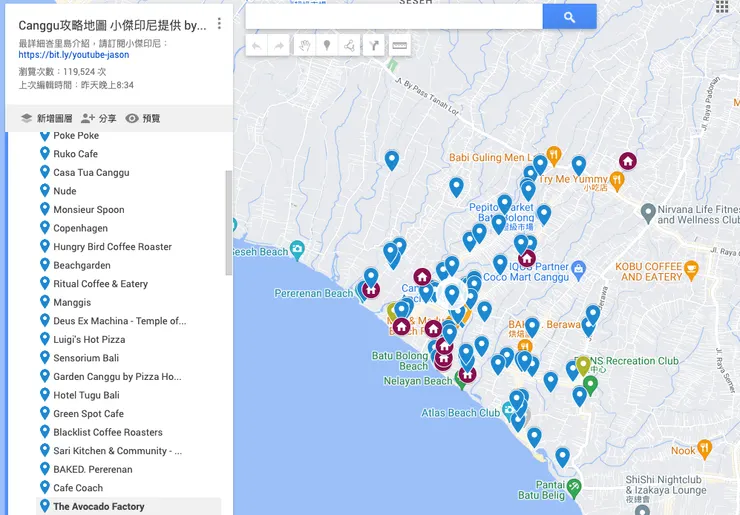Select Monsieur Spoon list entry
The image size is (740, 515).
coord(89,210)
